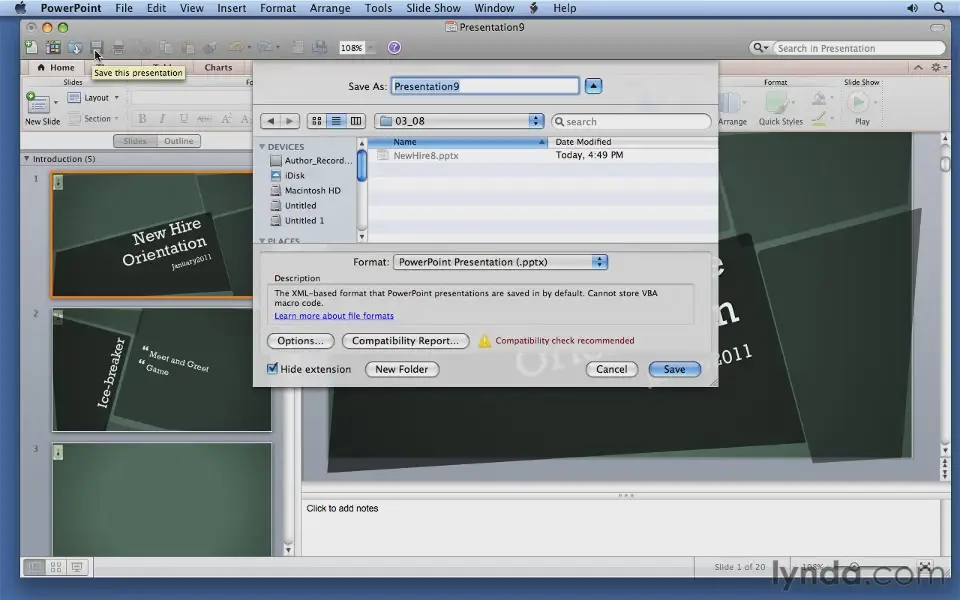
Task: Open the Layout dropdown
Action: pos(93,97)
